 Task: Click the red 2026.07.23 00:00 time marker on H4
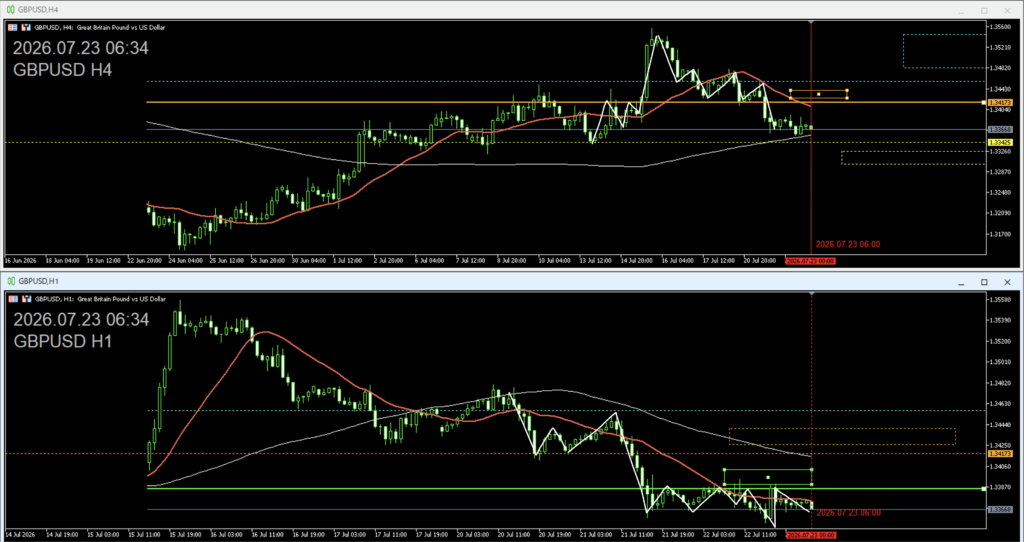pos(810,261)
